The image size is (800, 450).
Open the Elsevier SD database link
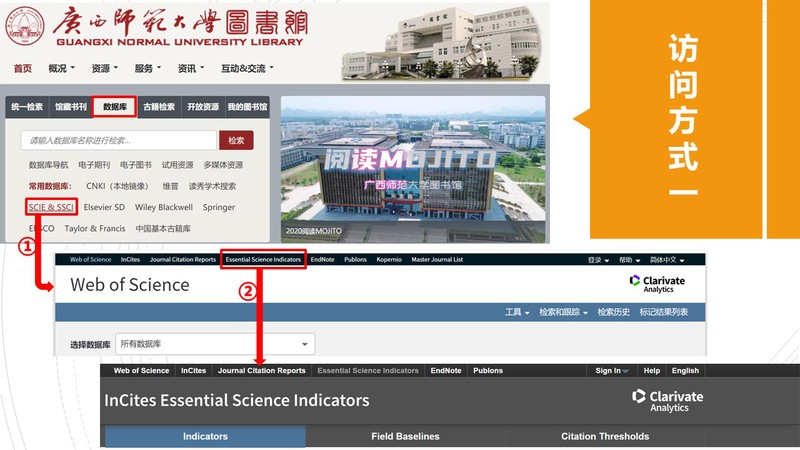(x=104, y=207)
